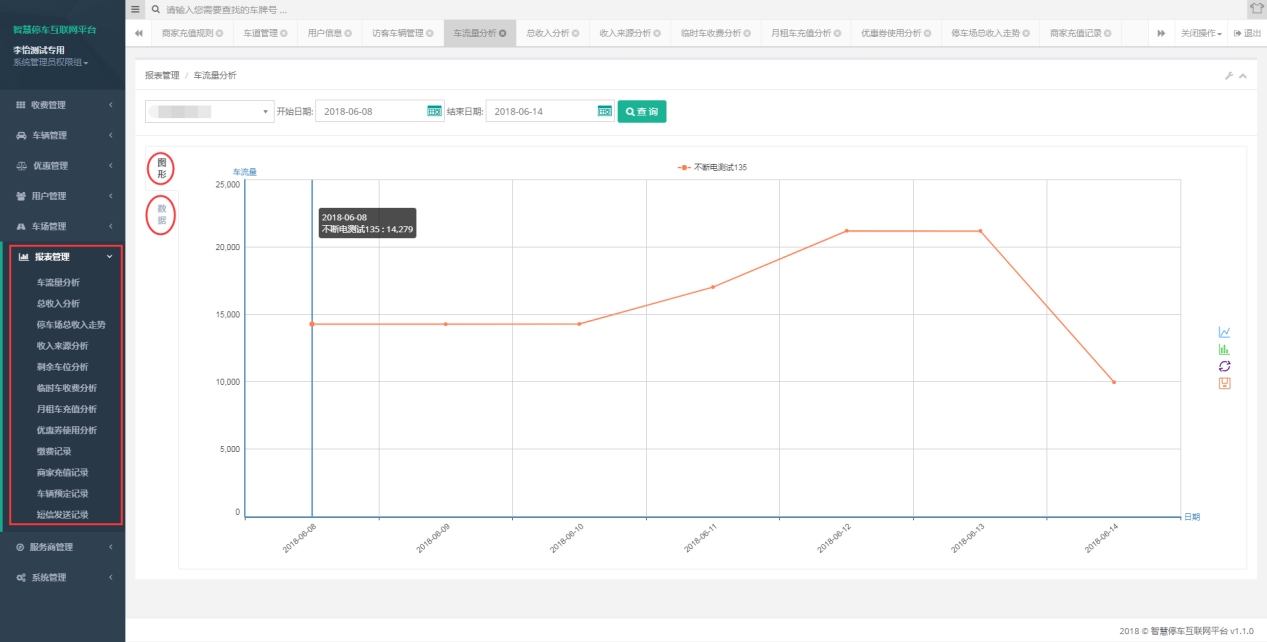This screenshot has width=1267, height=642.
Task: Open 缴费记录 in the sidebar
Action: 55,451
